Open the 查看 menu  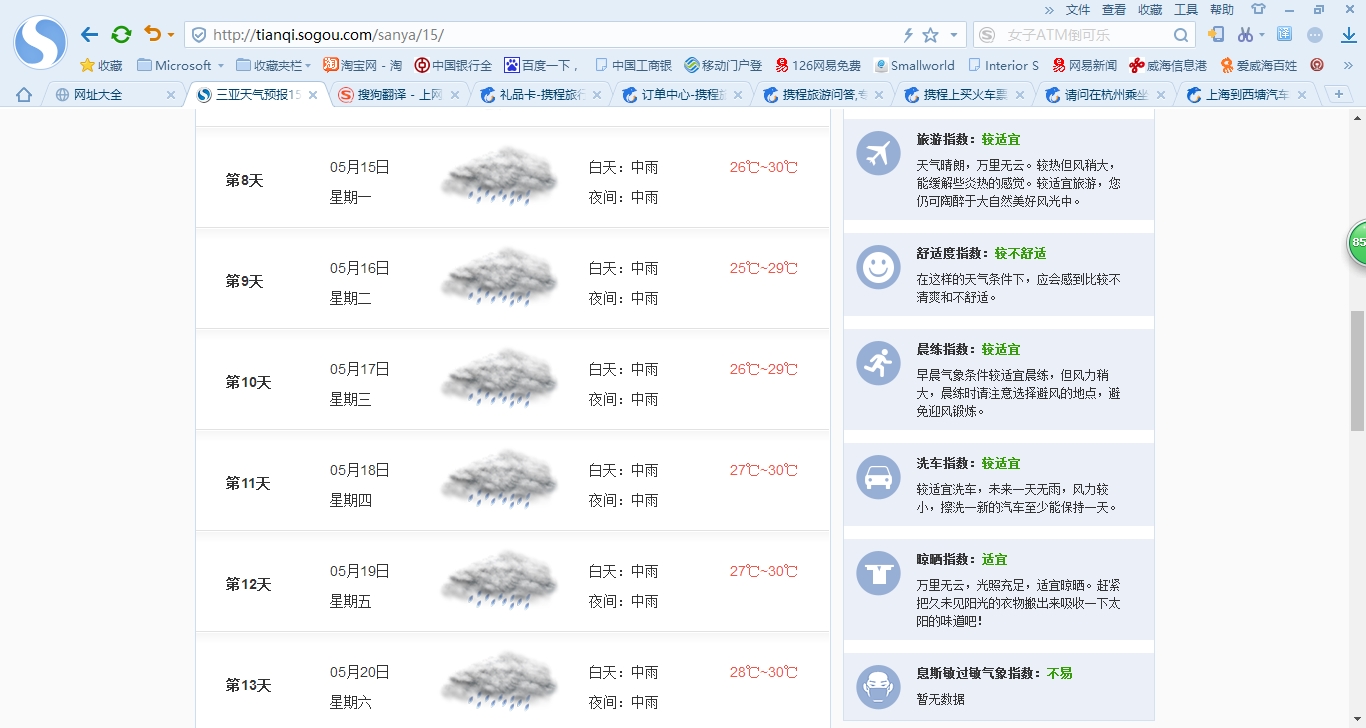click(1114, 9)
